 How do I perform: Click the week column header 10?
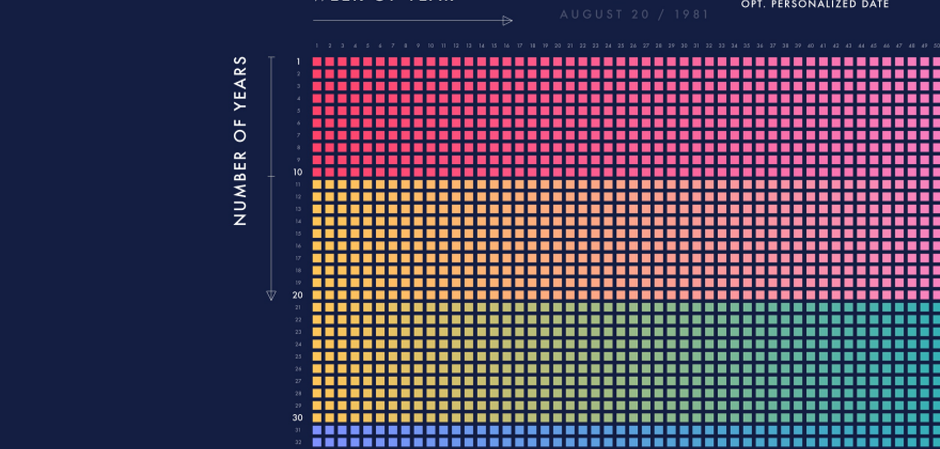click(431, 46)
